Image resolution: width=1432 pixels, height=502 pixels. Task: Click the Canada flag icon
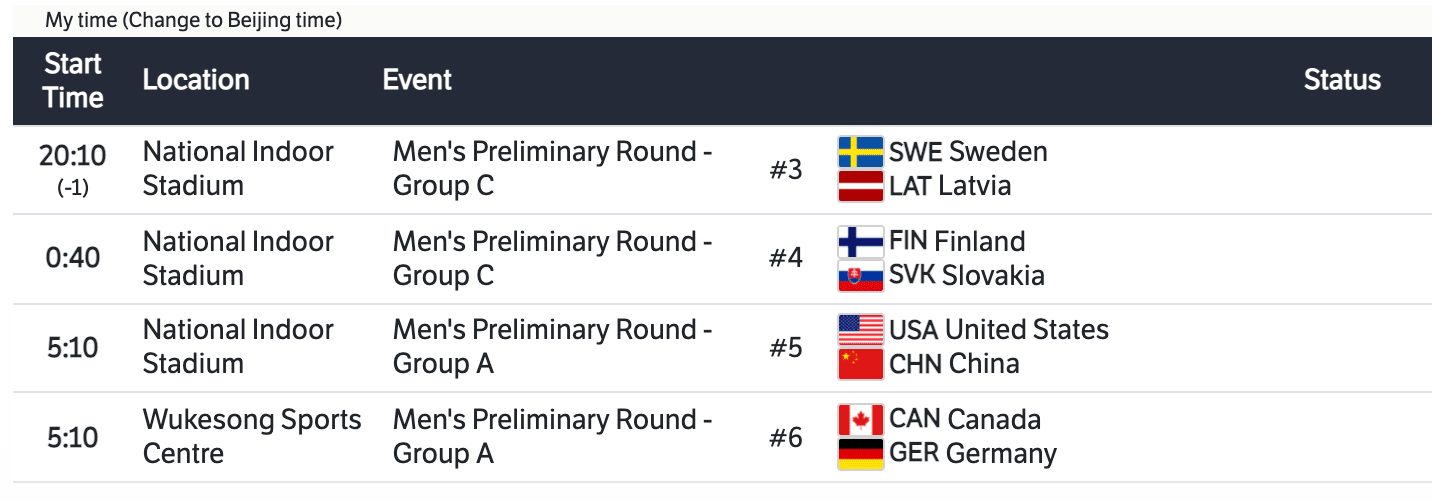[x=860, y=420]
